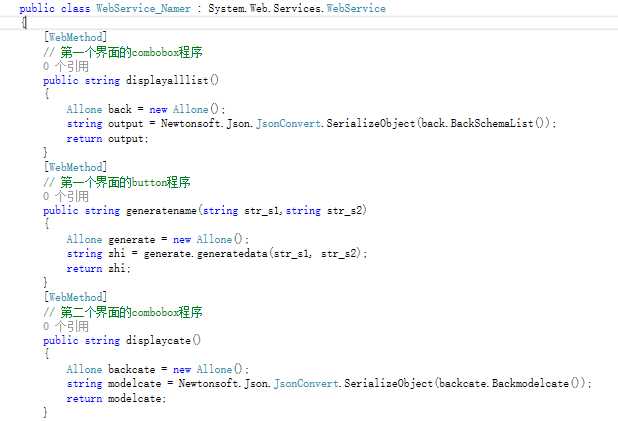
Task: Click the comment mentioning second combobox
Action: [123, 312]
